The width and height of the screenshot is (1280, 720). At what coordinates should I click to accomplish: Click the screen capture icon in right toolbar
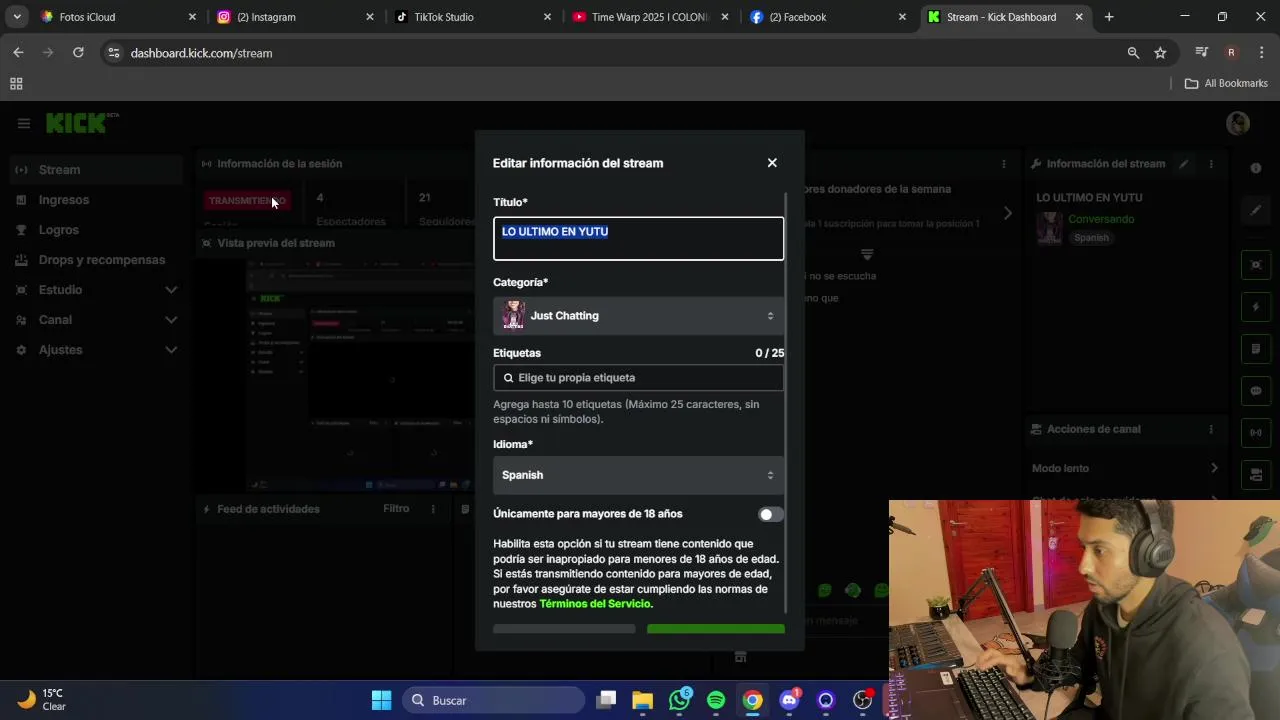click(1256, 264)
